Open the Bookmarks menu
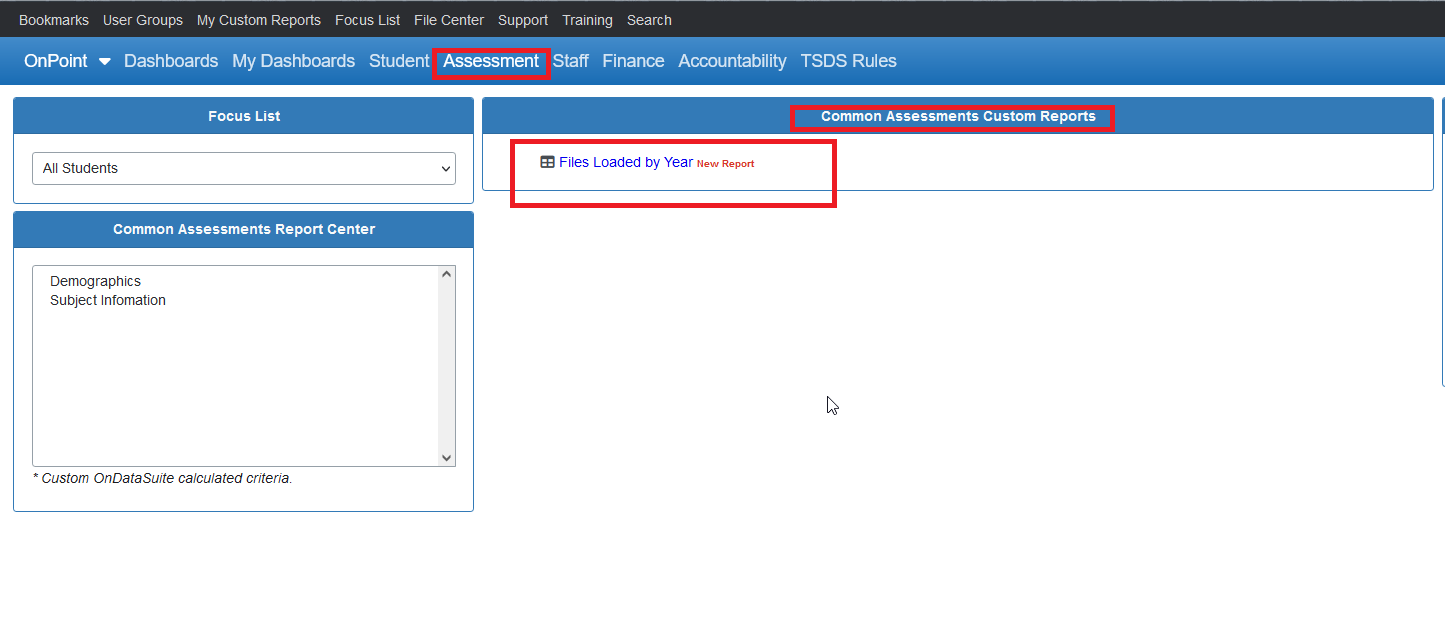This screenshot has width=1445, height=622. click(x=53, y=19)
